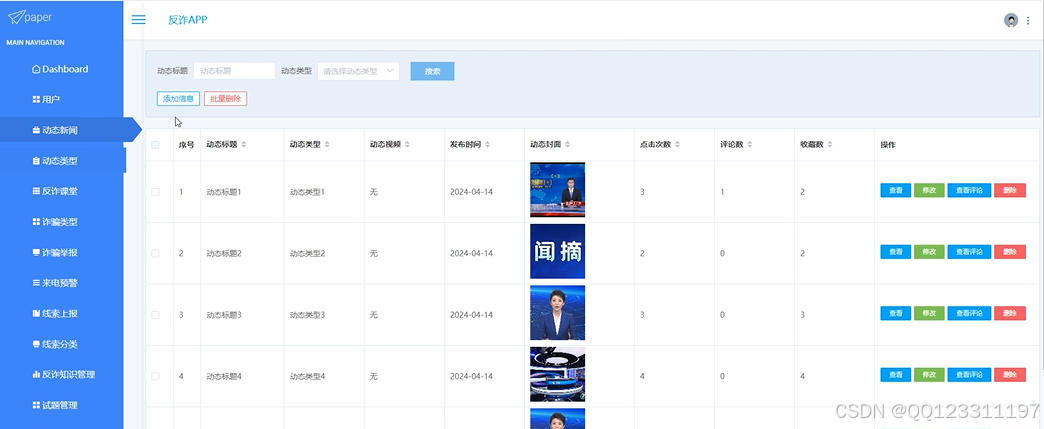Screen dimensions: 1044x429
Task: Sort by 动态视频 column arrows
Action: point(407,145)
